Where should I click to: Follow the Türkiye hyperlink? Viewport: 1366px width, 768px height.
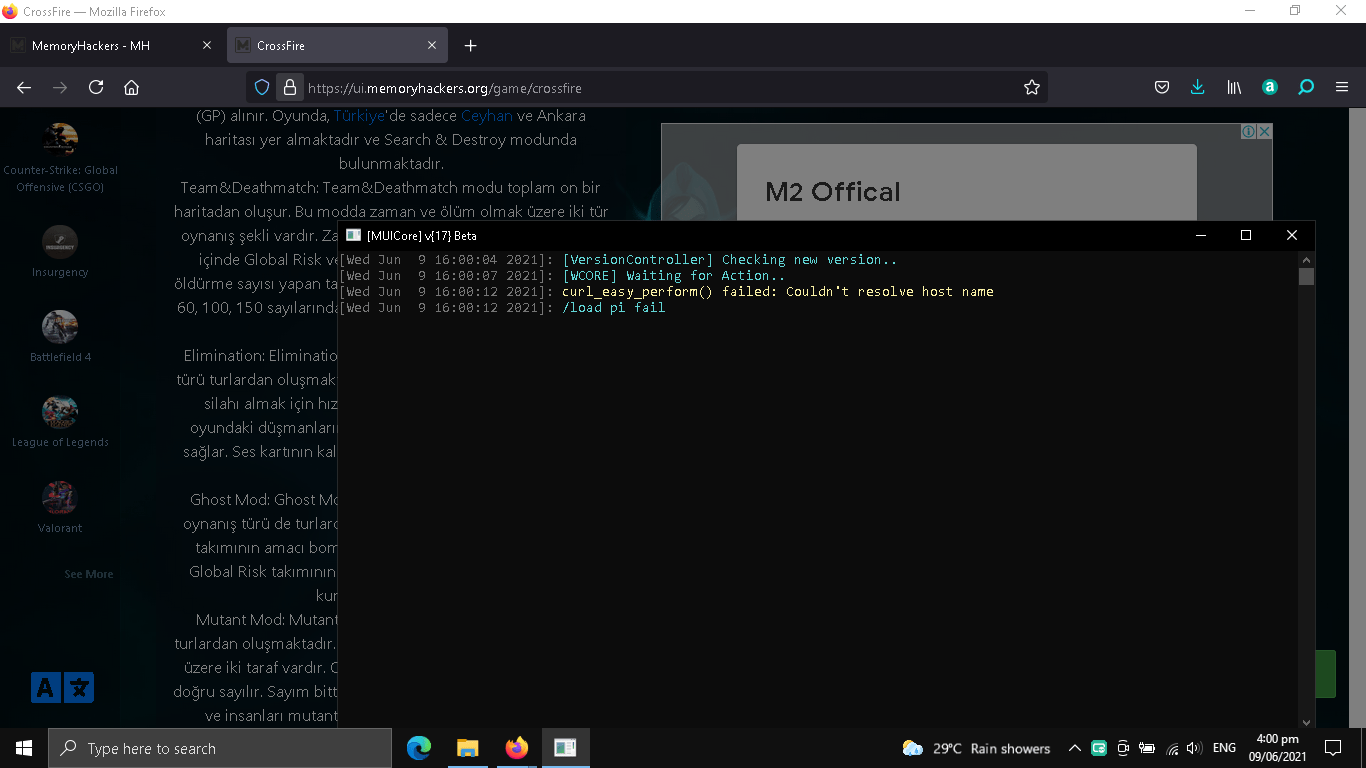coord(358,116)
